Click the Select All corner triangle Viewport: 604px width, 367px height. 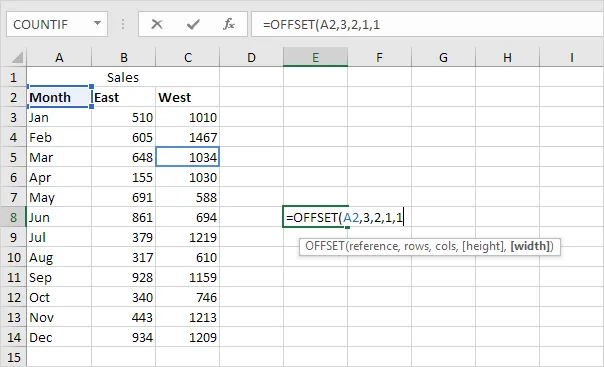pyautogui.click(x=17, y=57)
